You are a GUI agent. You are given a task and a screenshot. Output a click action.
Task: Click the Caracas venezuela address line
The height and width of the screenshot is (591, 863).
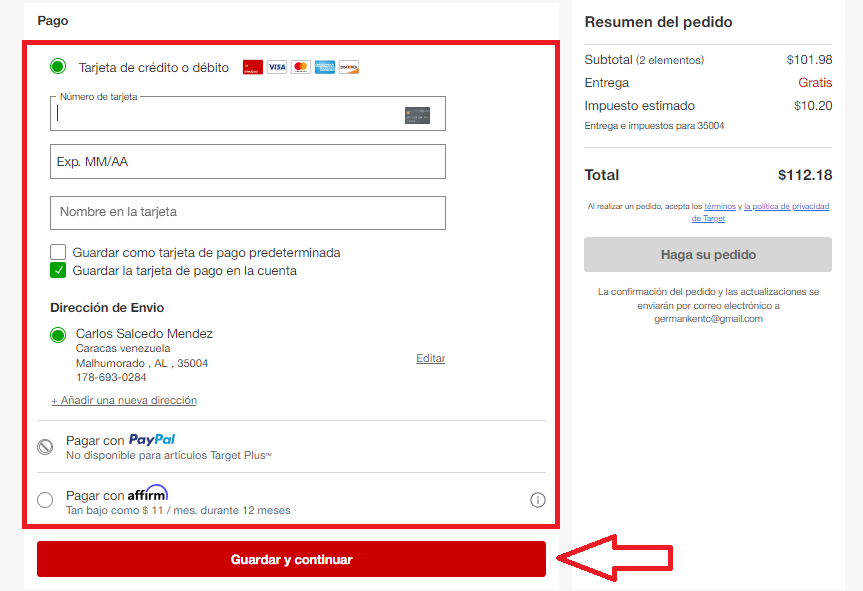(123, 348)
